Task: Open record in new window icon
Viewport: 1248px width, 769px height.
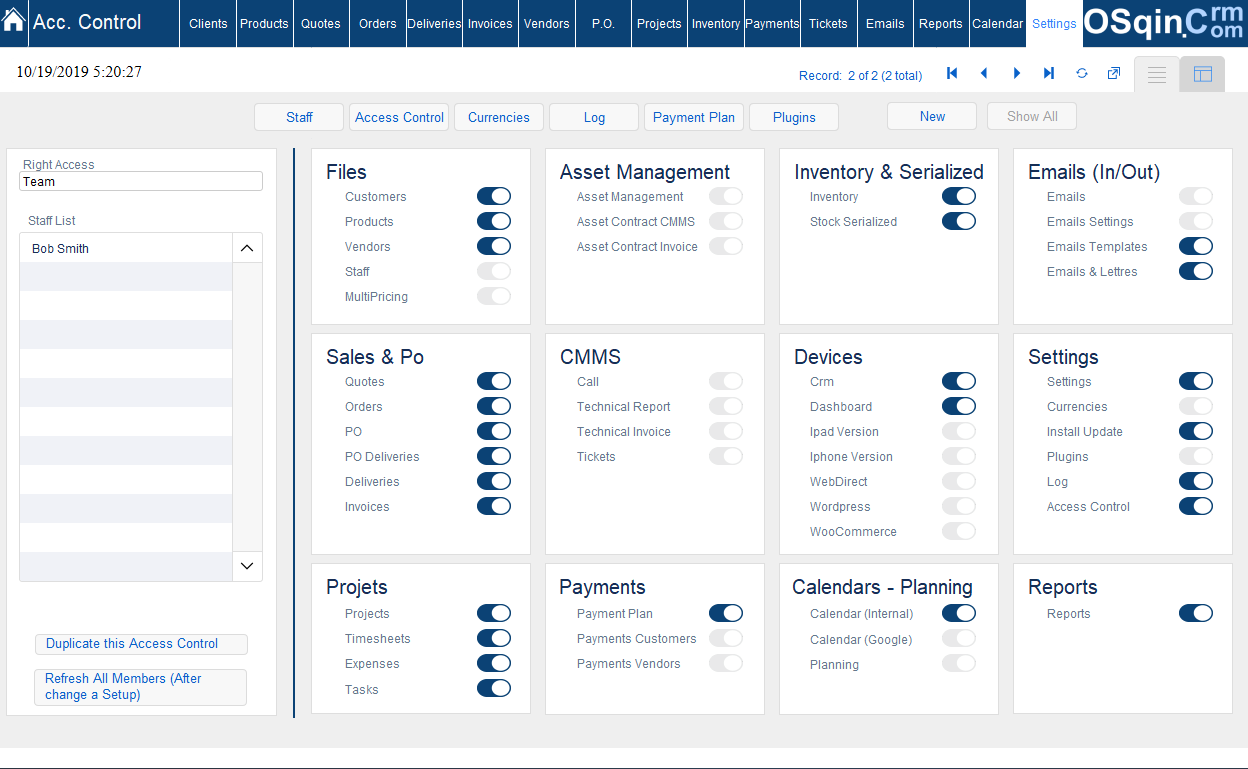Action: [x=1113, y=74]
